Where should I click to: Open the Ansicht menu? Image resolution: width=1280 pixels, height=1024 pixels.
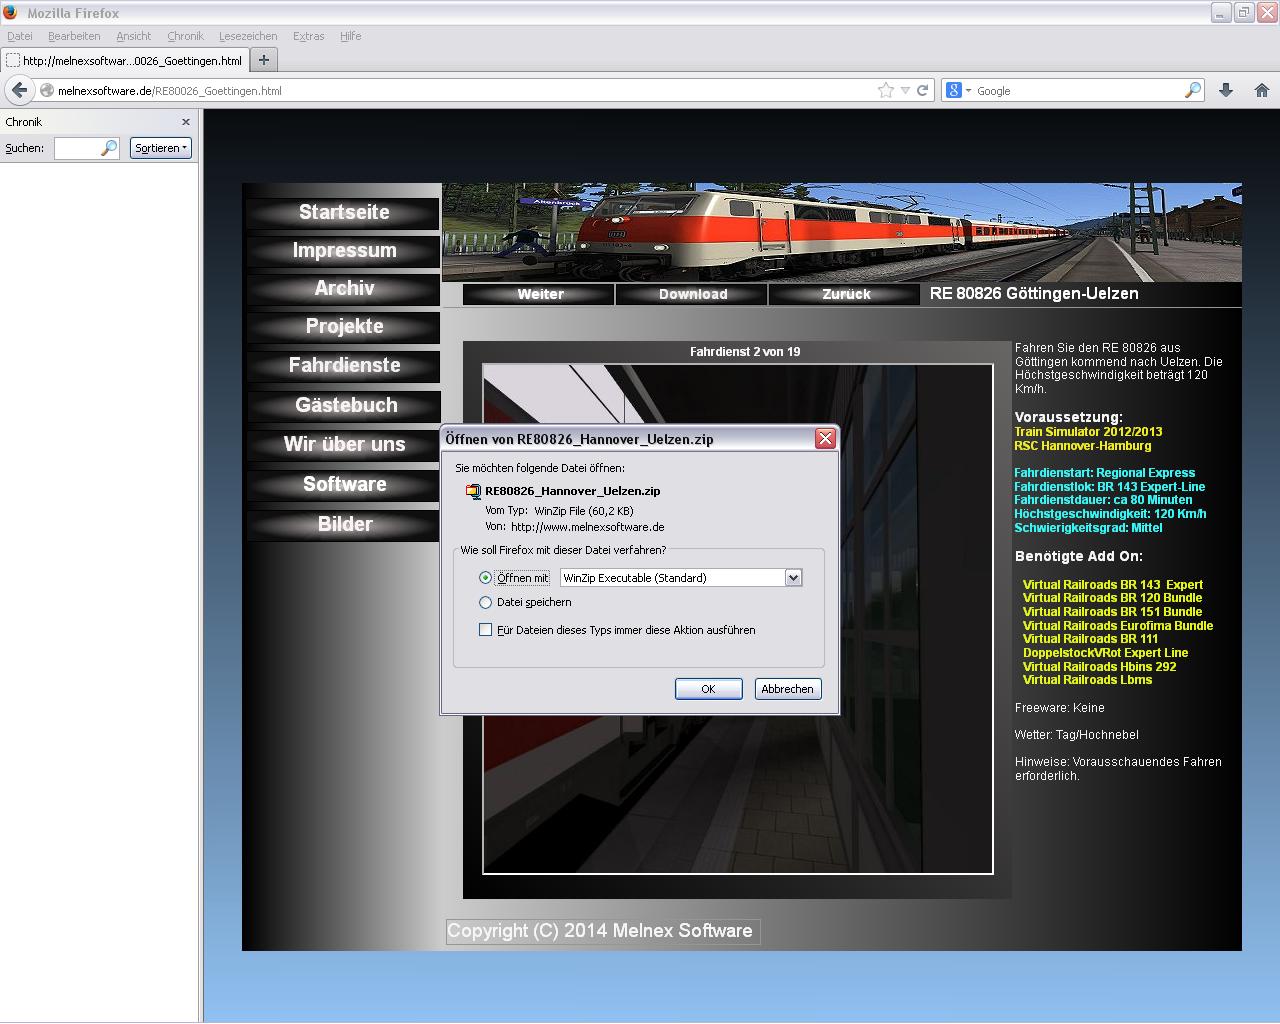pos(133,36)
